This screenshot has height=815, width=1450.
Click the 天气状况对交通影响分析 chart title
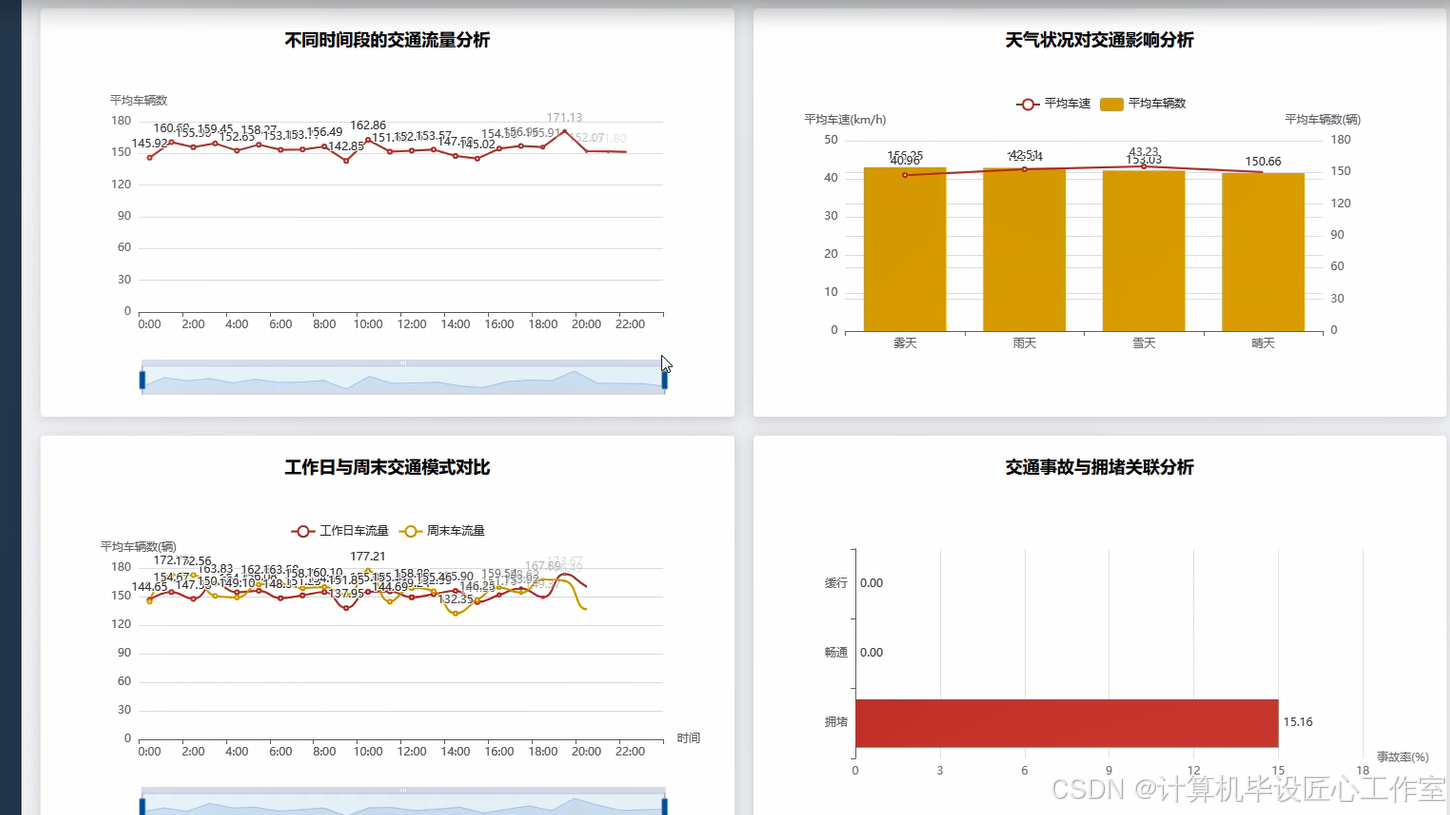(x=1100, y=40)
